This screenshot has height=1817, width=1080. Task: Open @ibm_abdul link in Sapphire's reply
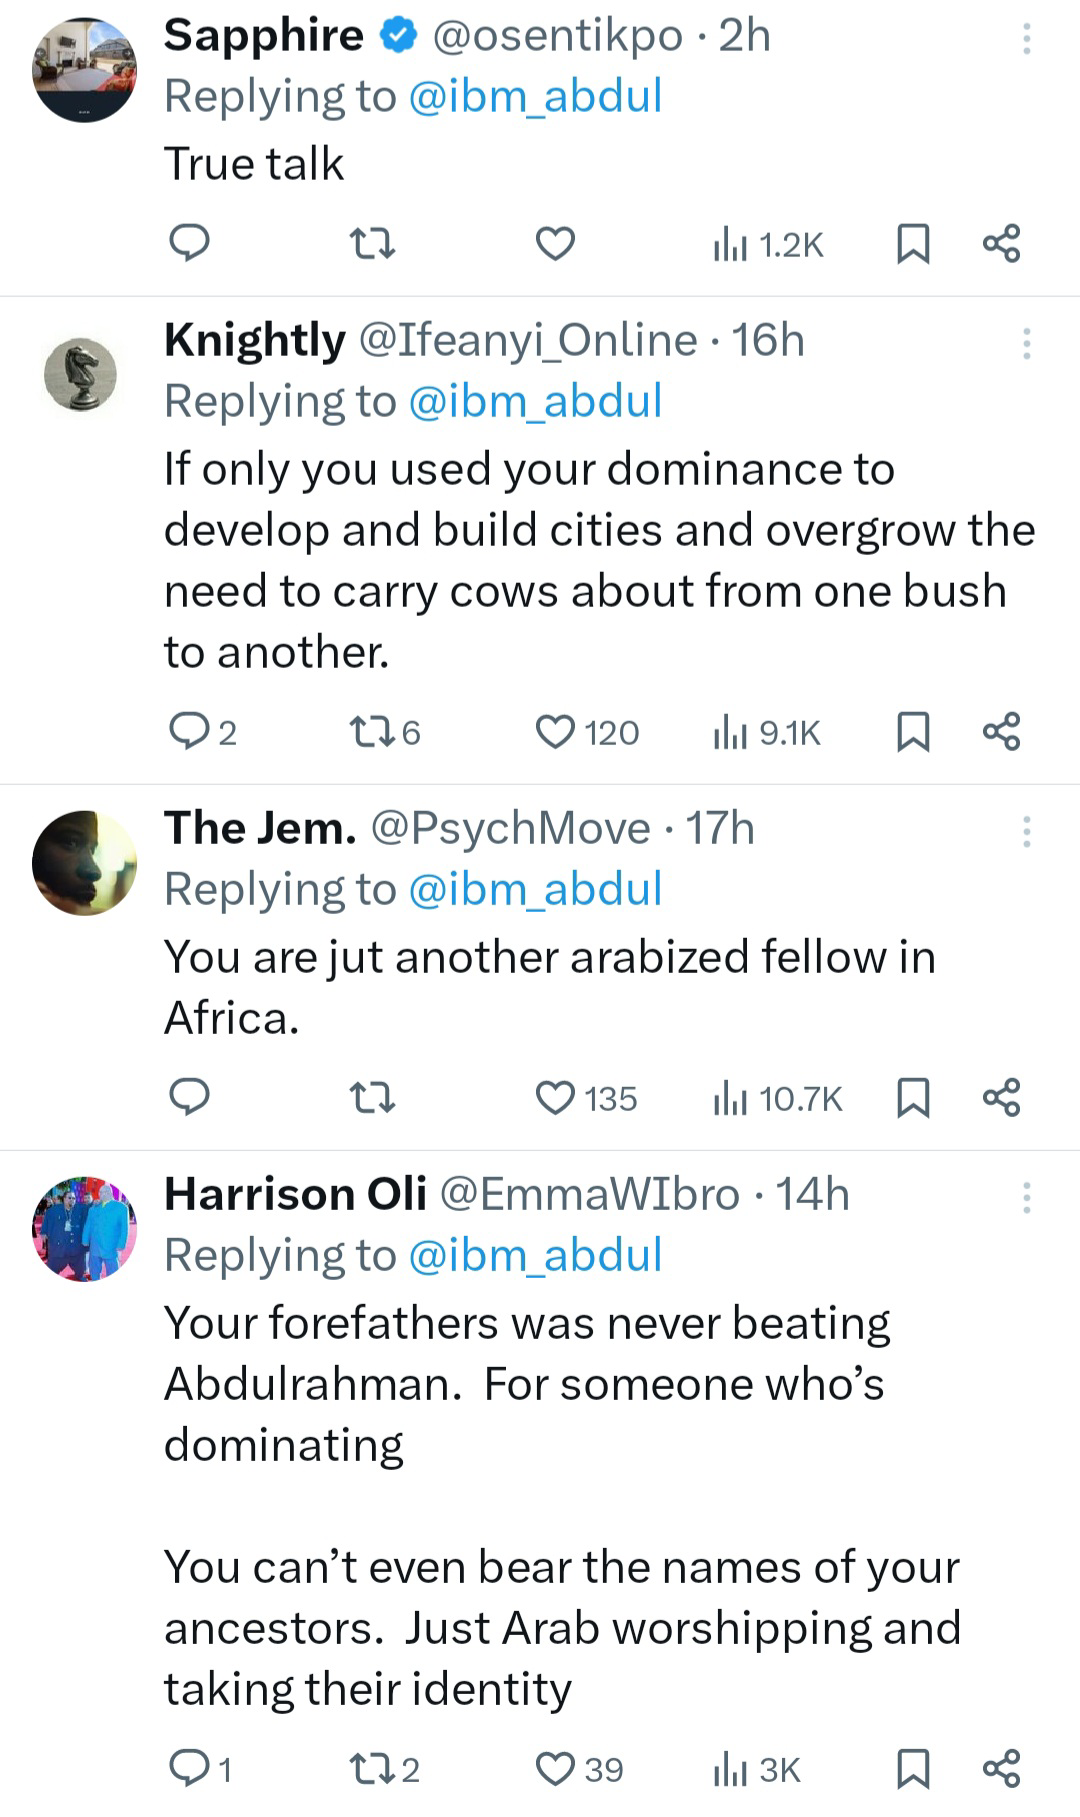(x=536, y=97)
